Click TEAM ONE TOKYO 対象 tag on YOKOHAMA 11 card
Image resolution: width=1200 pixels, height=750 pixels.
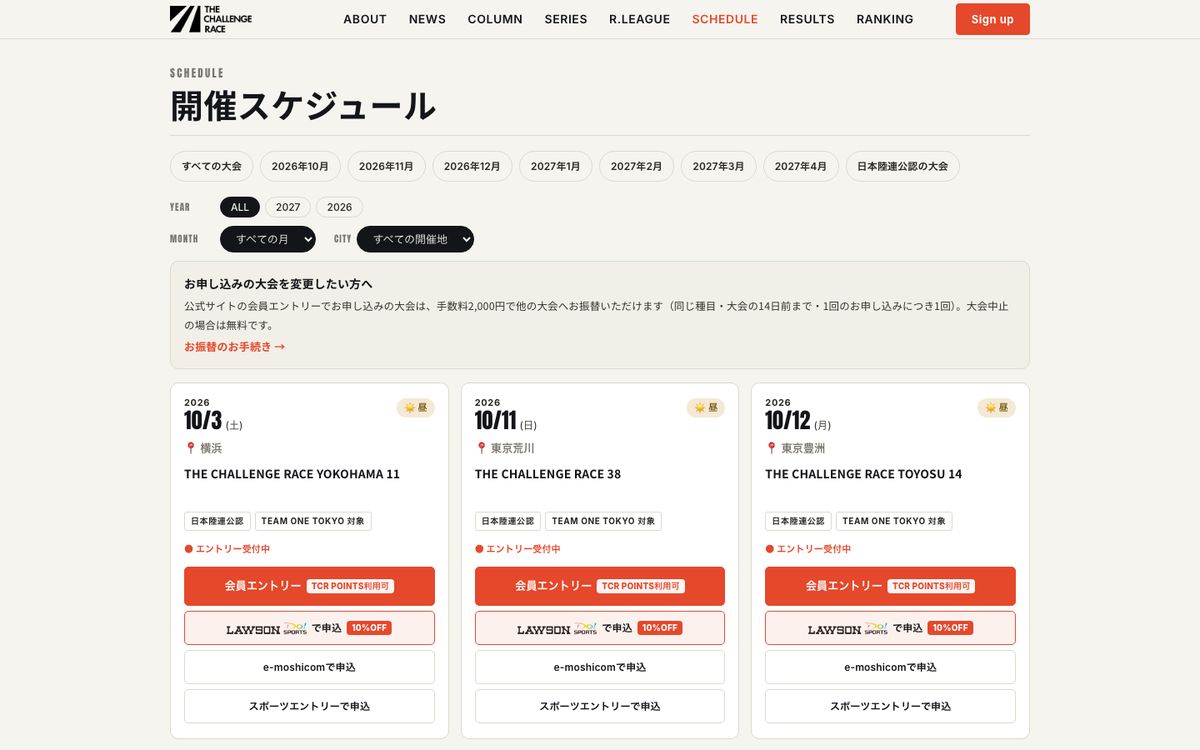point(313,521)
